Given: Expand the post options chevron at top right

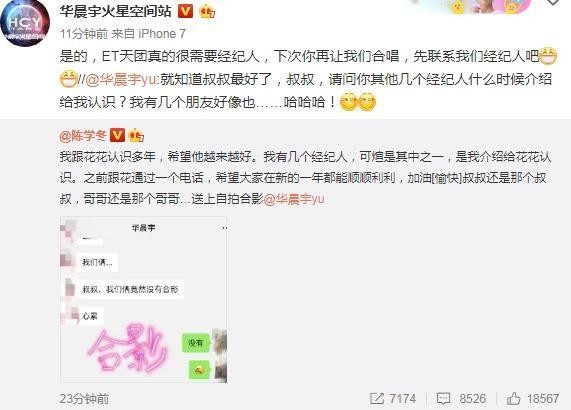Looking at the screenshot, I should click(x=553, y=3).
